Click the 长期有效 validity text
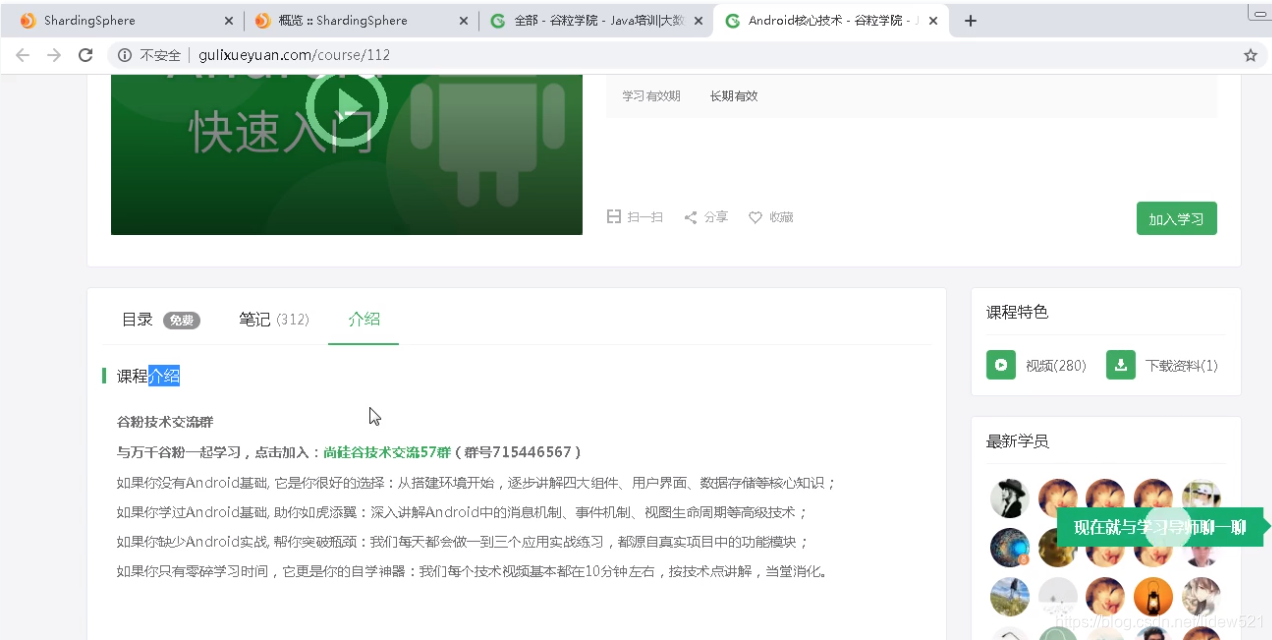1272x640 pixels. click(x=734, y=96)
